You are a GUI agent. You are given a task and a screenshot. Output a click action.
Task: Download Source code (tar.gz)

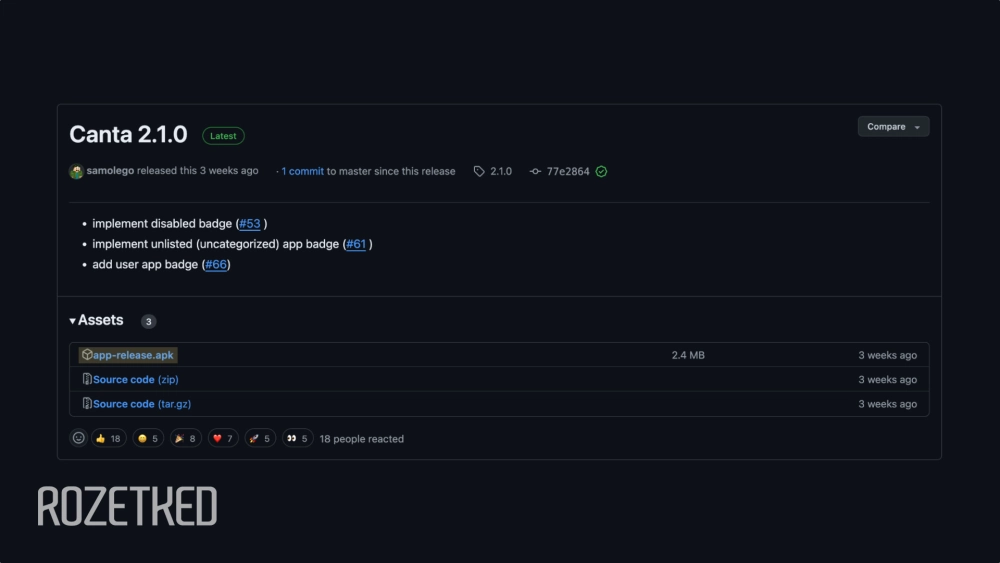[142, 404]
